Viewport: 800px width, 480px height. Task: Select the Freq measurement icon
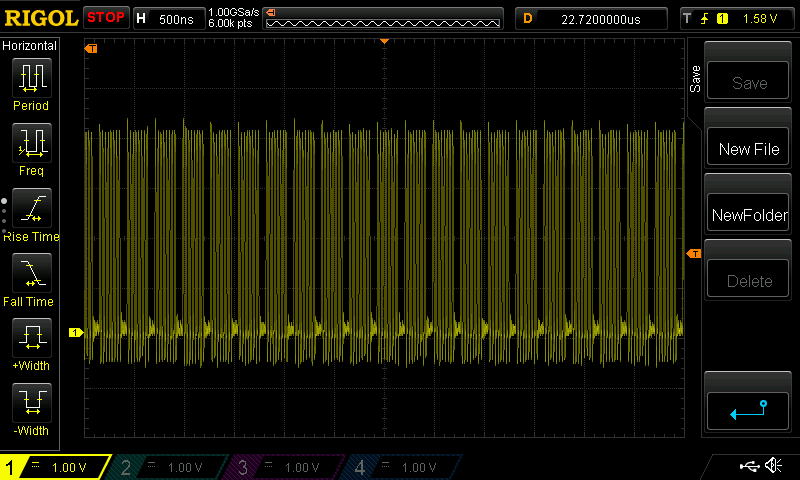(x=30, y=143)
